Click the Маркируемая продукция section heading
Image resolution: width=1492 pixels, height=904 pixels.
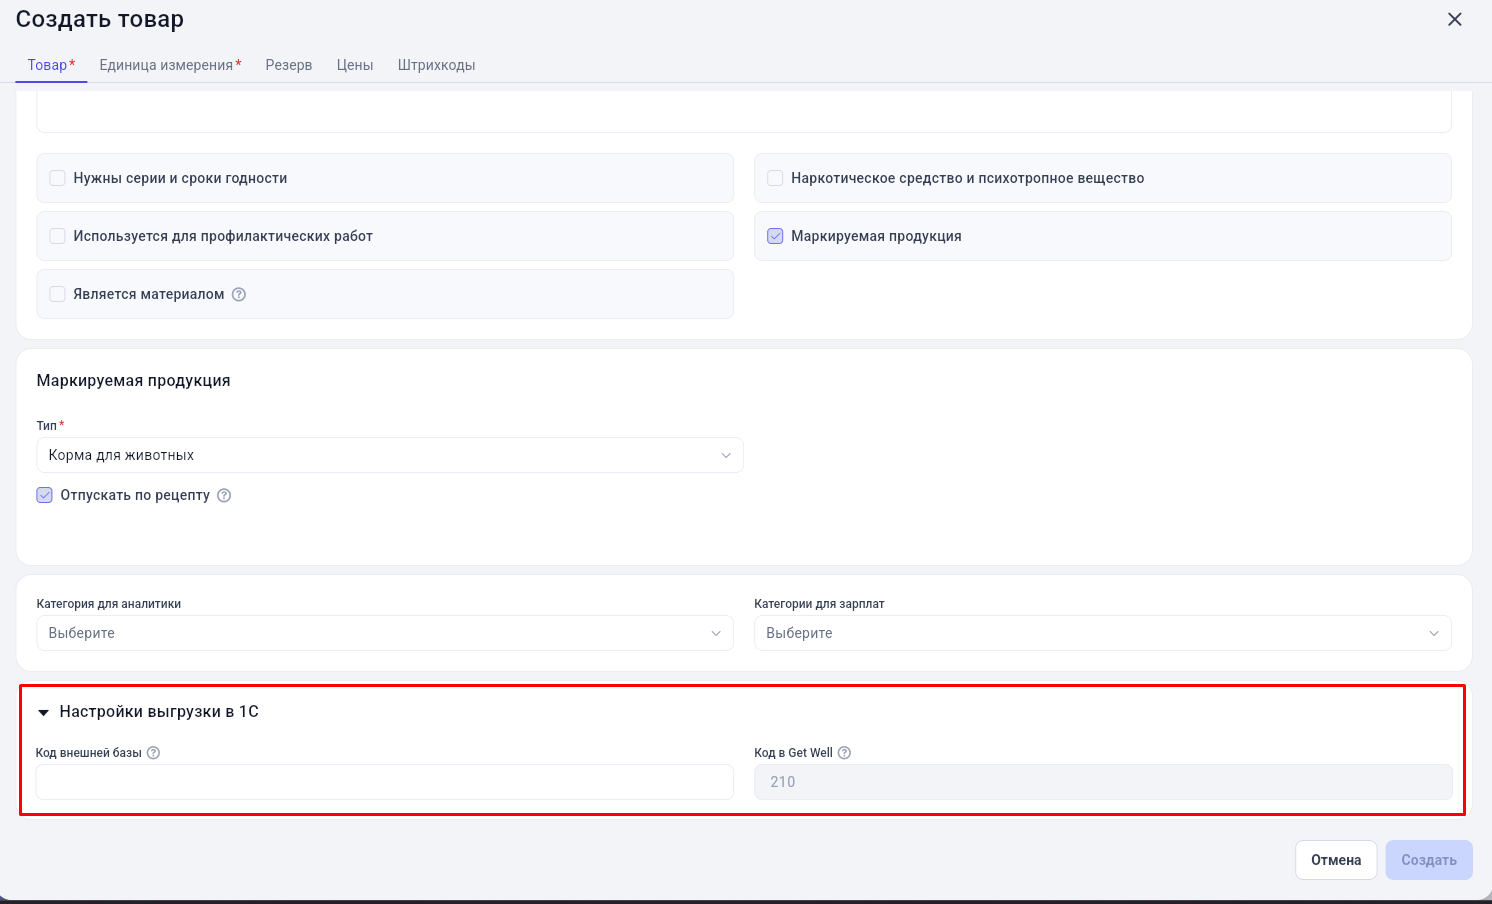point(133,381)
